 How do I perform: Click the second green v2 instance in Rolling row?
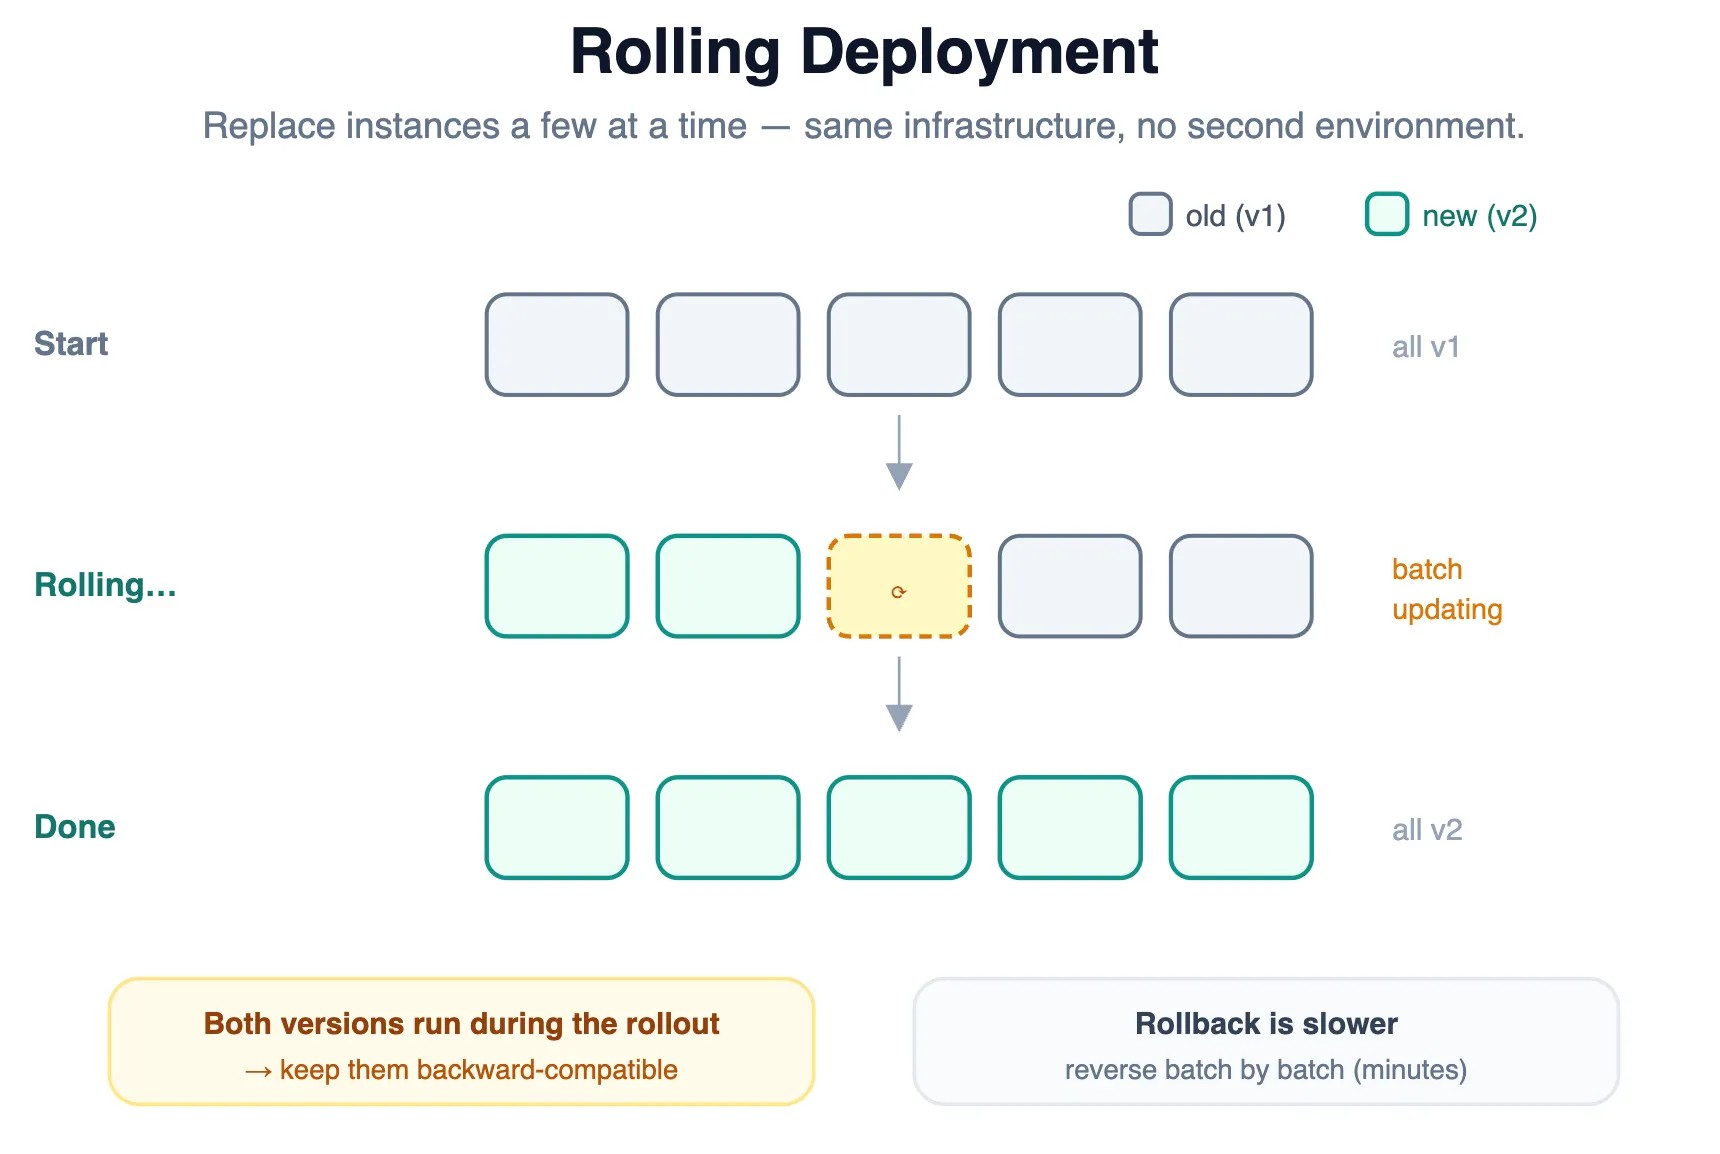point(728,586)
